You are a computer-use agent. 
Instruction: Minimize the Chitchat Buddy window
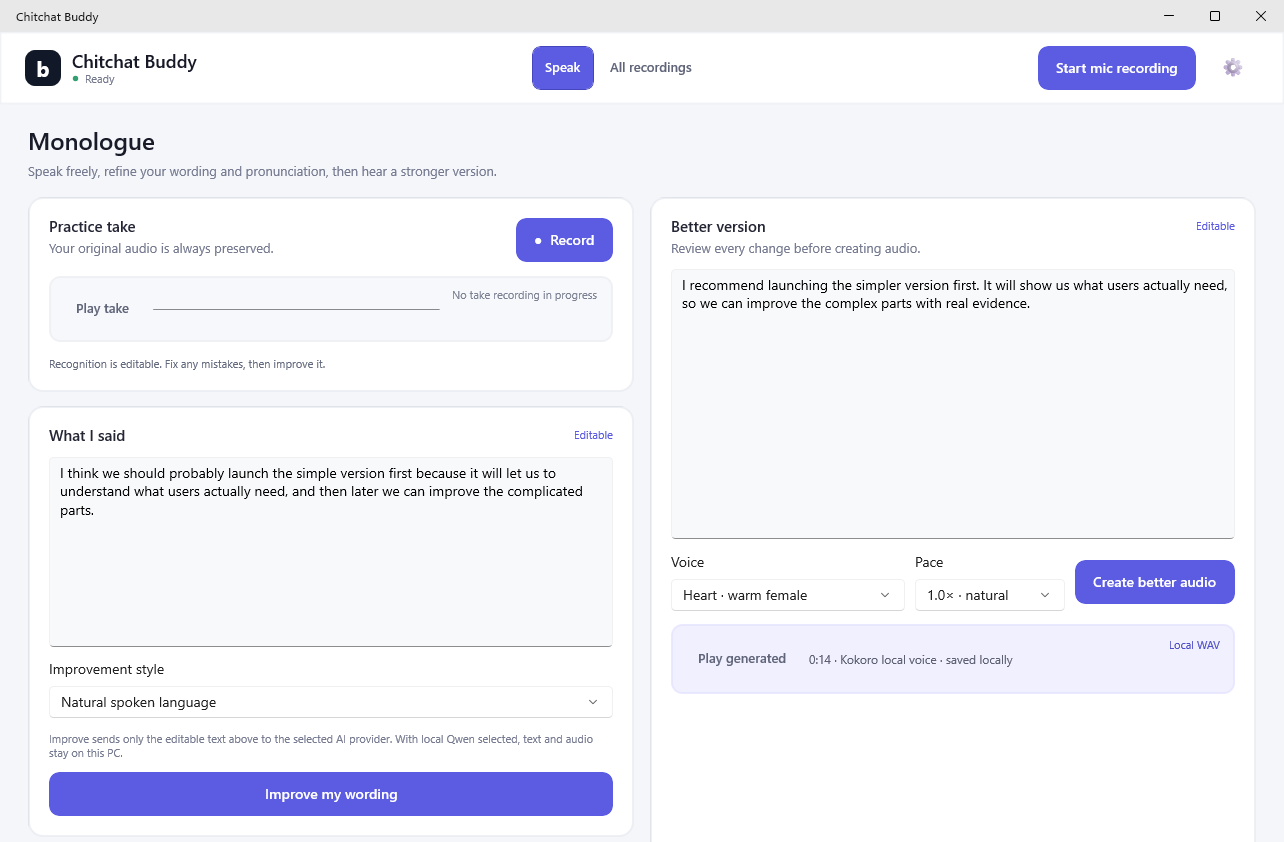[1169, 16]
